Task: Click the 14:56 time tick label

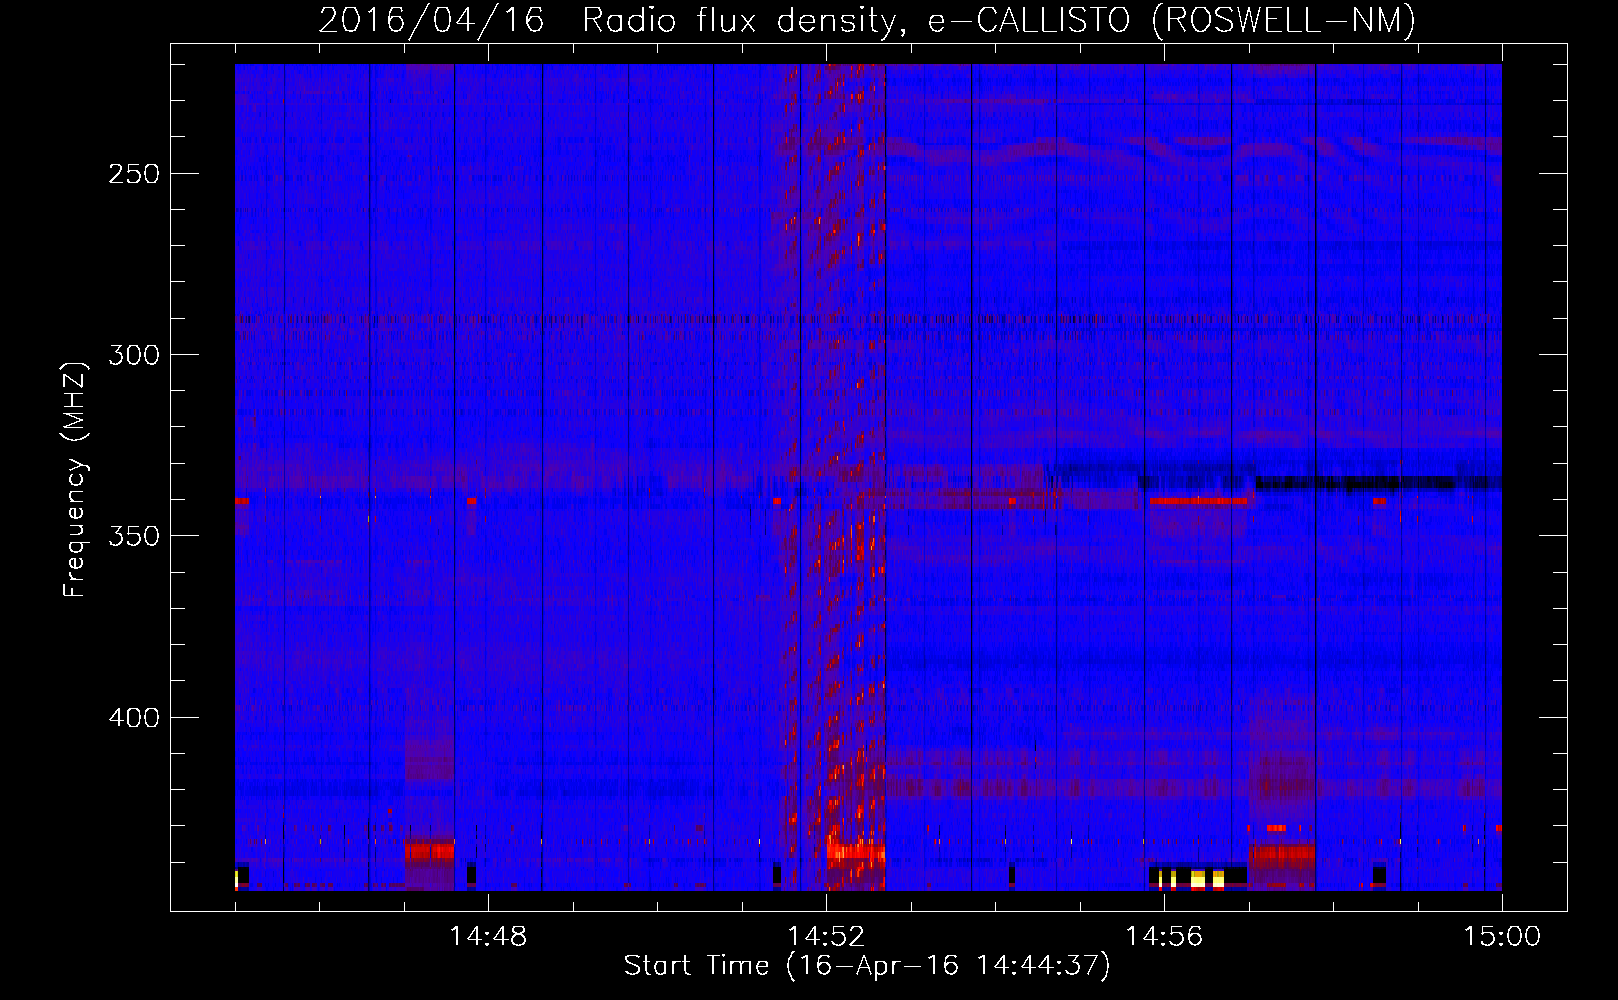Action: tap(1164, 937)
